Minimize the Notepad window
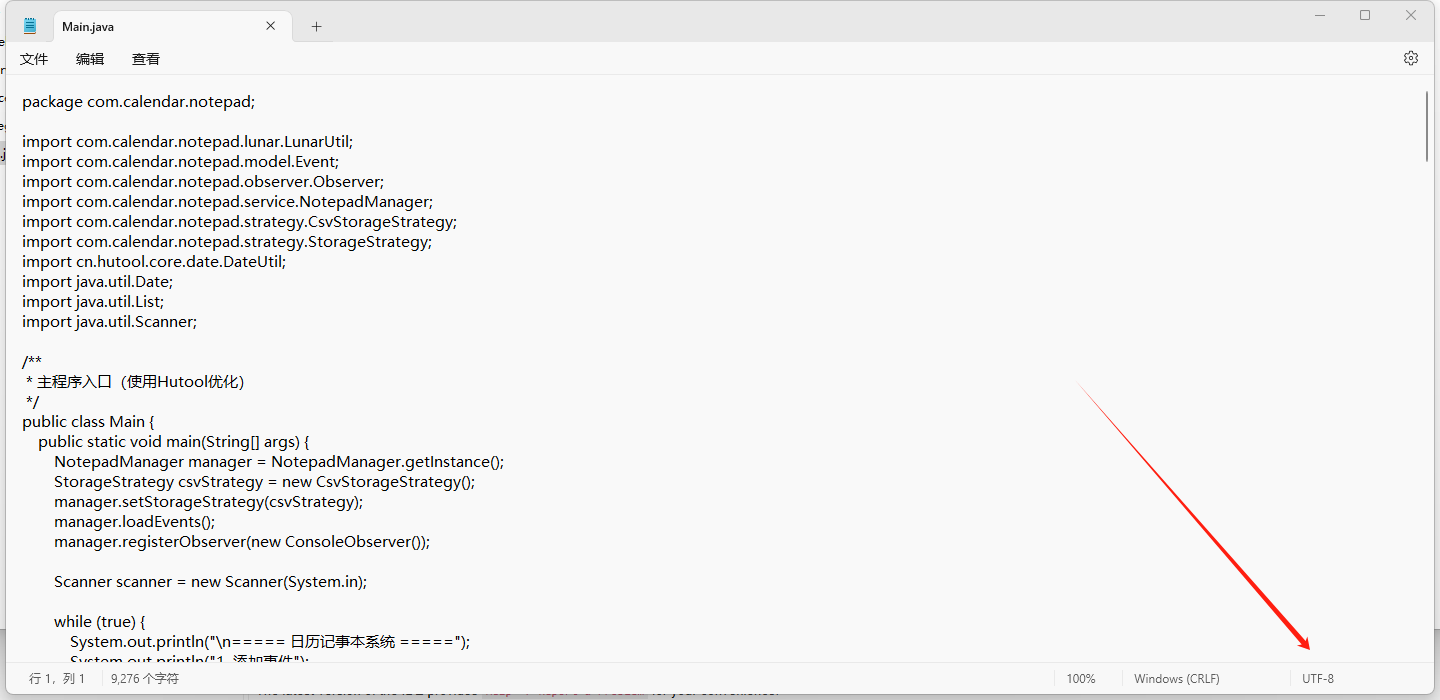The height and width of the screenshot is (700, 1440). [x=1320, y=15]
